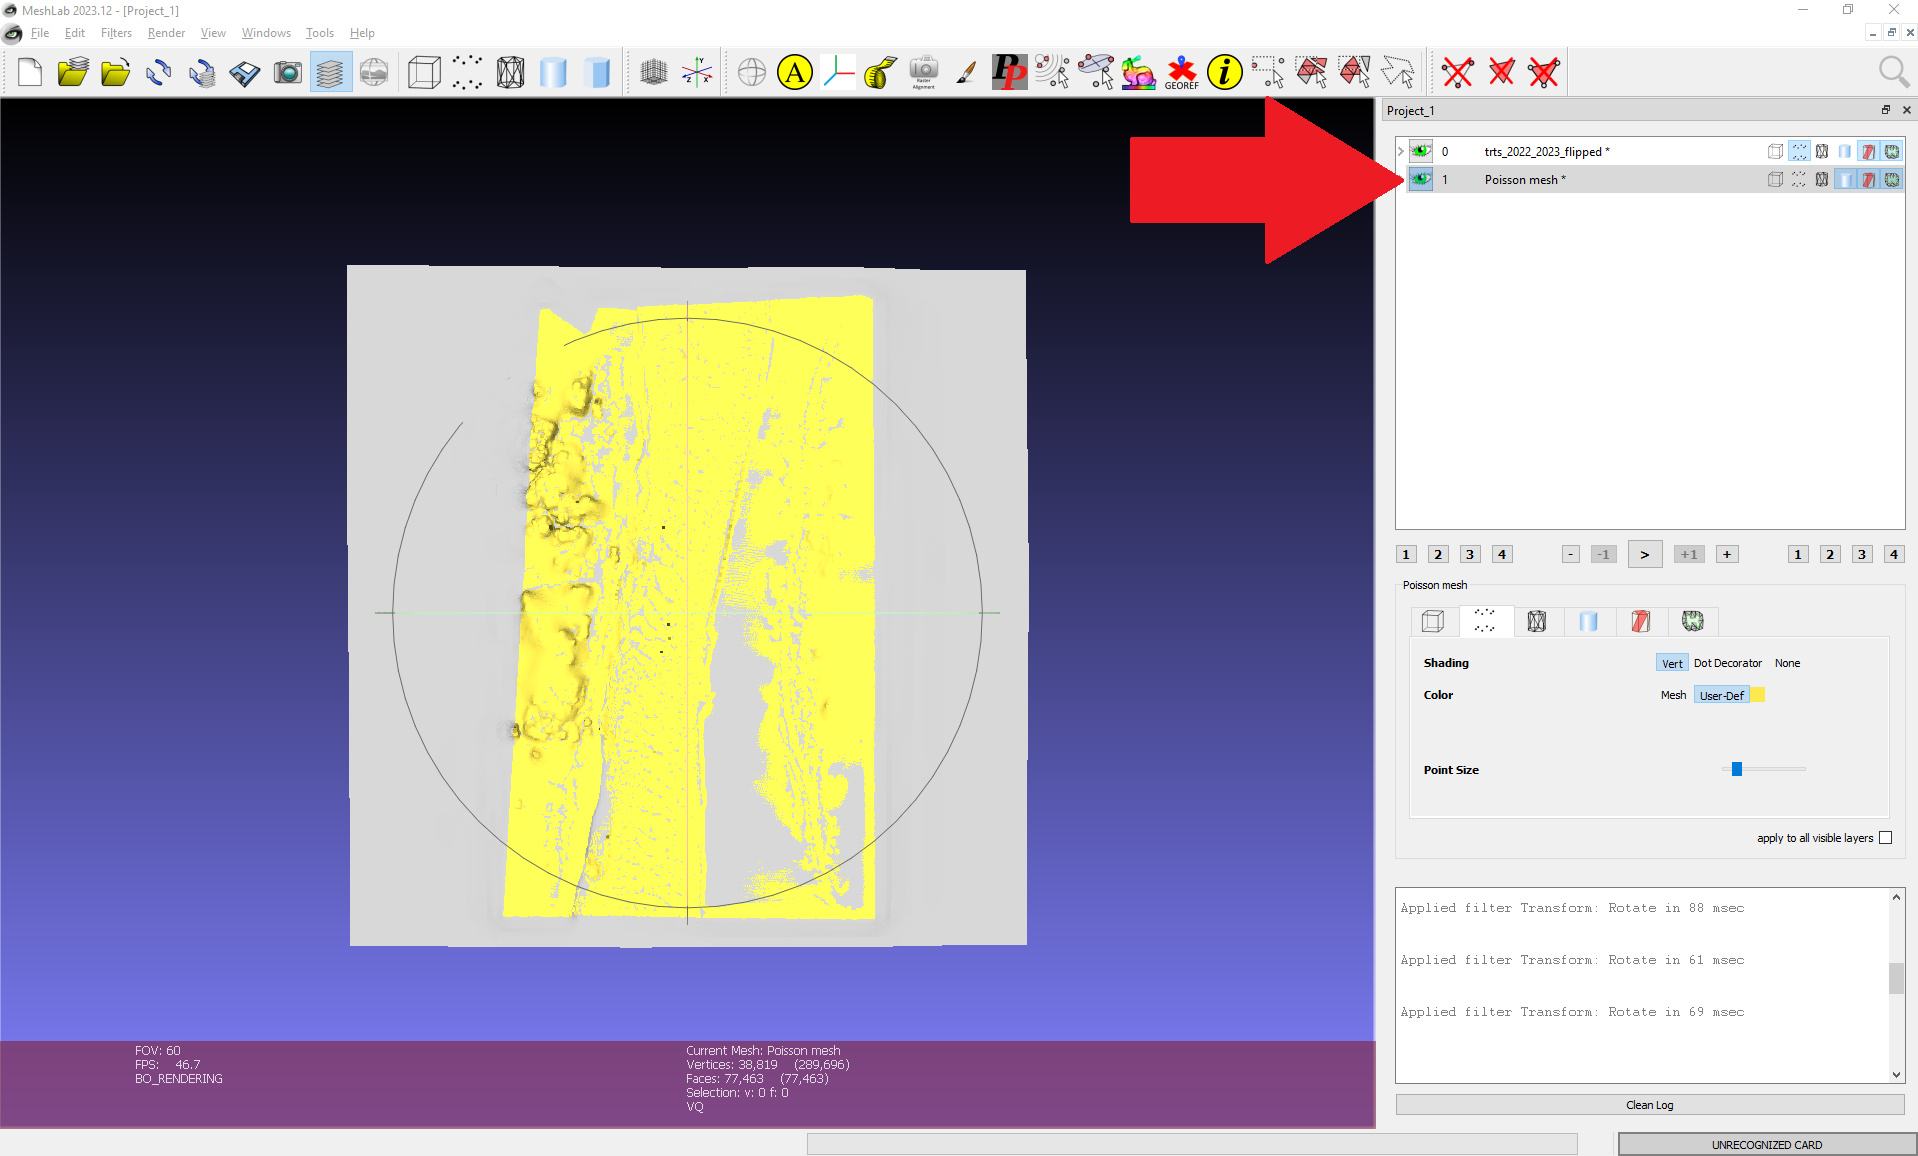Open the bounding box properties tab

(1432, 621)
